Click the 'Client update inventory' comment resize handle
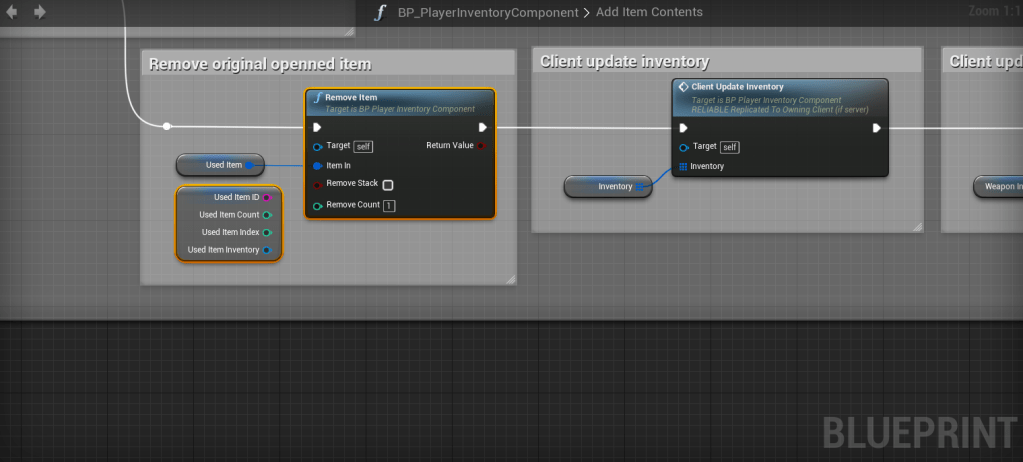The height and width of the screenshot is (462, 1023). 916,227
